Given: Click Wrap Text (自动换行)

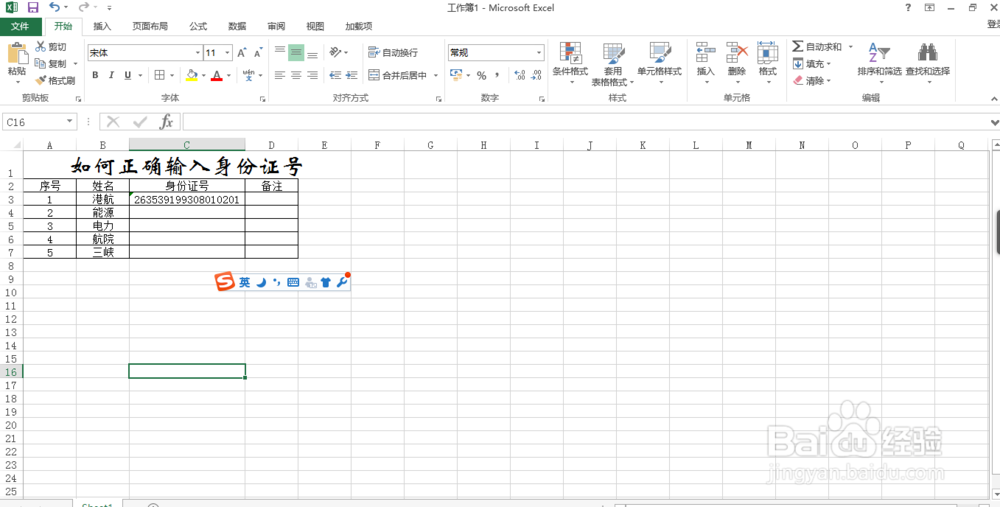Looking at the screenshot, I should click(393, 52).
